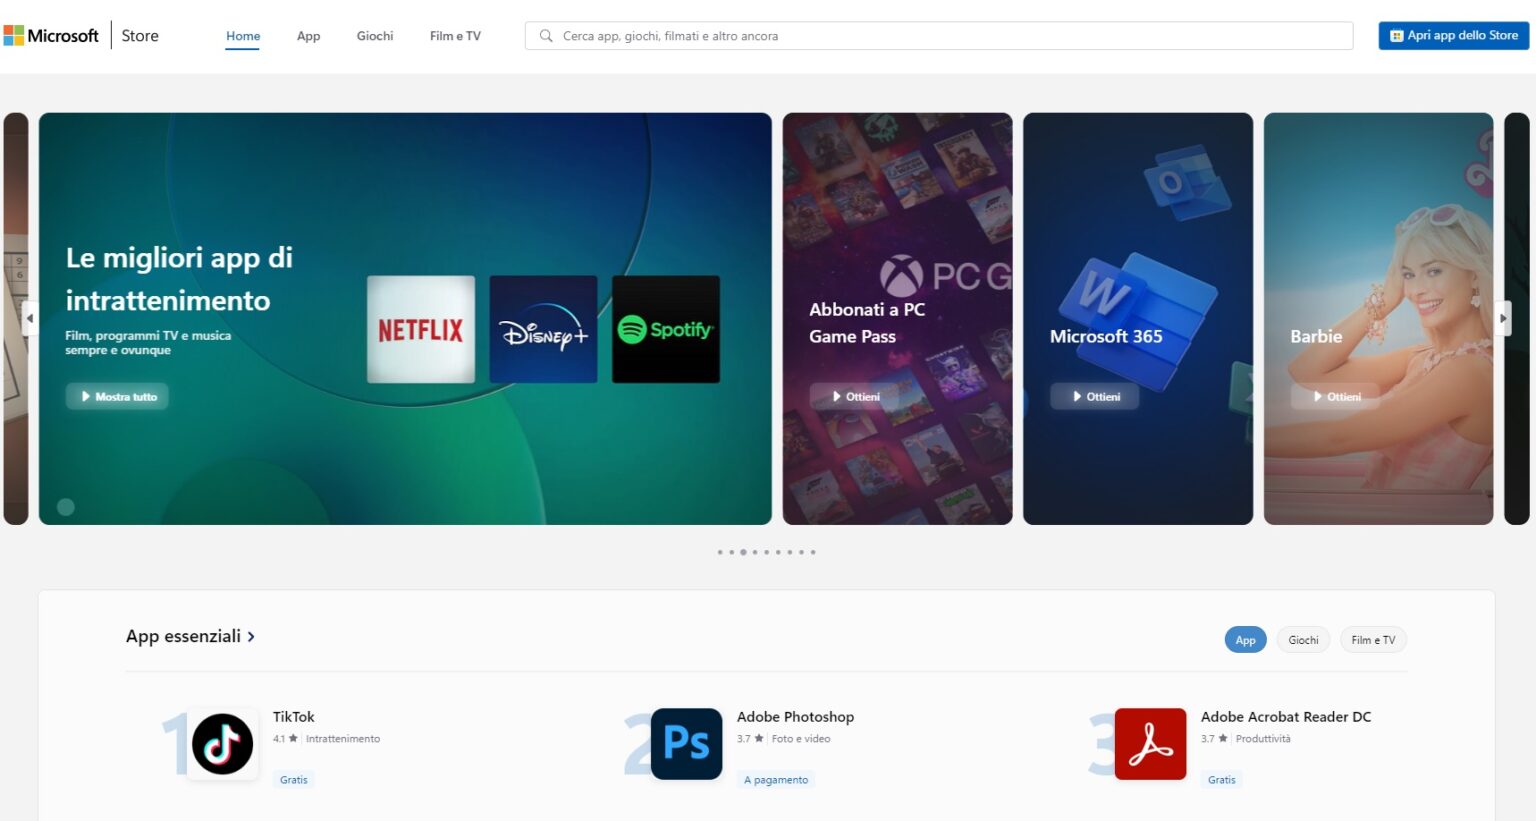The image size is (1536, 821).
Task: Advance carousel with the right arrow
Action: coord(1502,317)
